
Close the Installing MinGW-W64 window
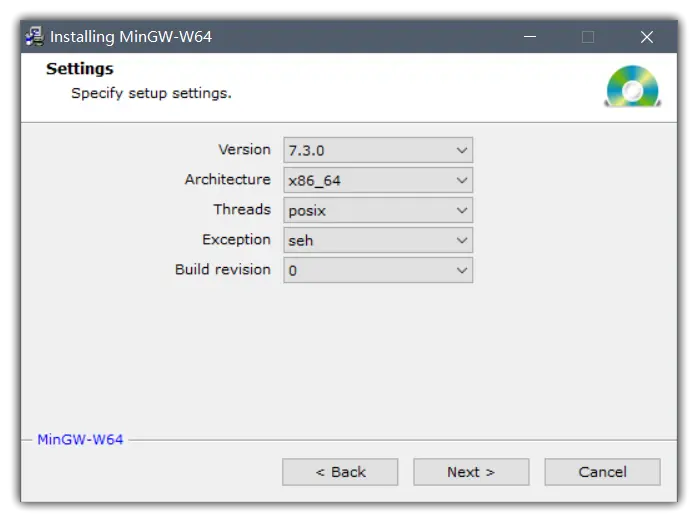click(x=646, y=37)
